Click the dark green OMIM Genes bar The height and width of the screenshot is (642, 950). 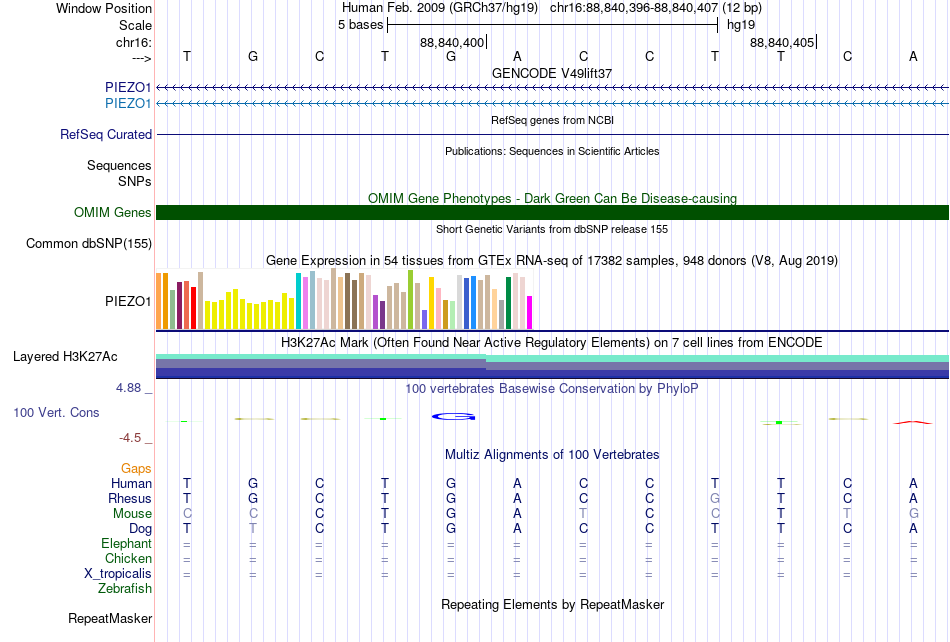[x=553, y=213]
